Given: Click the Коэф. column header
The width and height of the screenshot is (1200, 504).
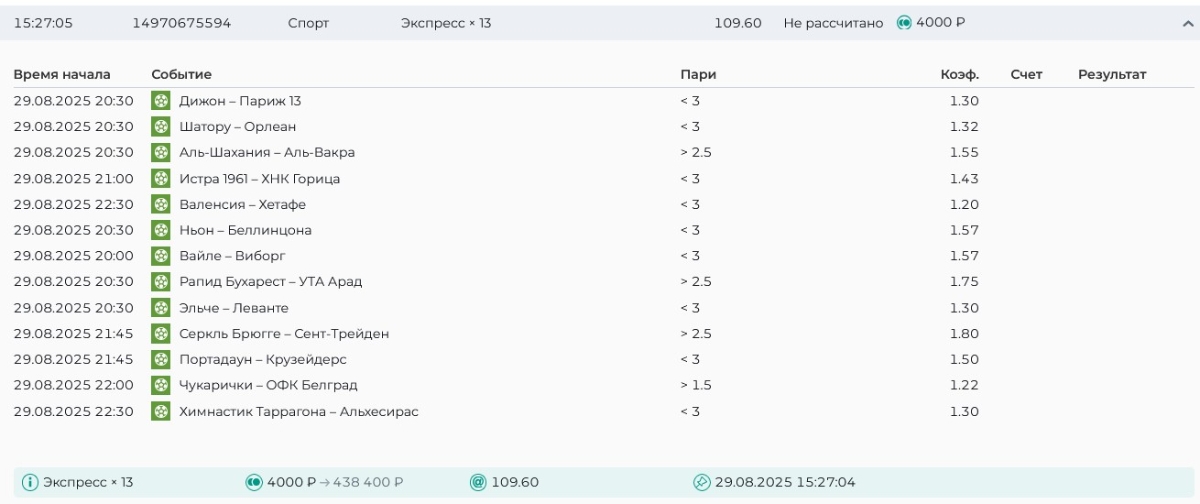Looking at the screenshot, I should click(x=959, y=75).
